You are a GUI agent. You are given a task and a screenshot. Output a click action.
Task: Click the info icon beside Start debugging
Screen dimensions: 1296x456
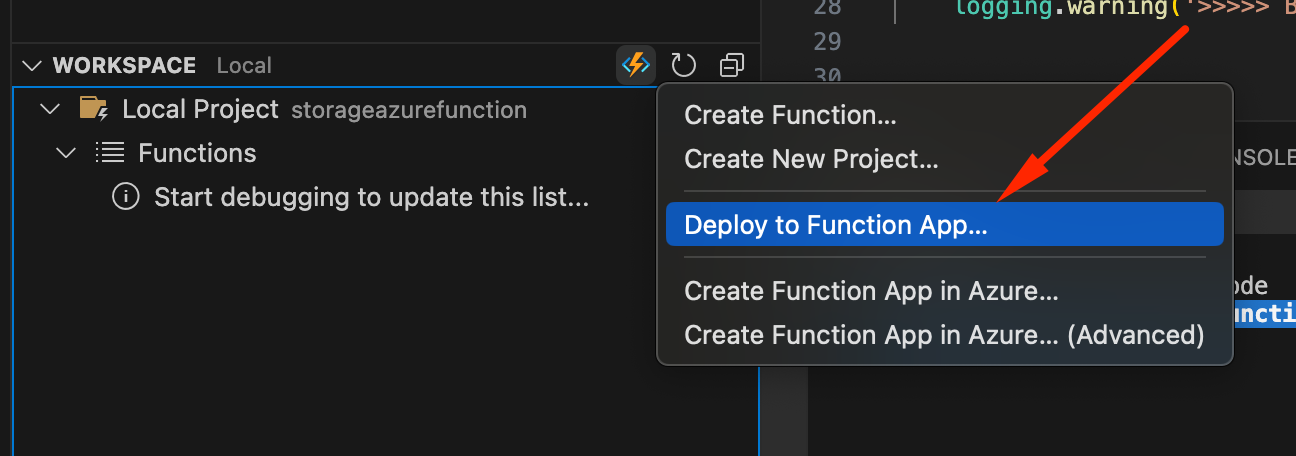(126, 197)
